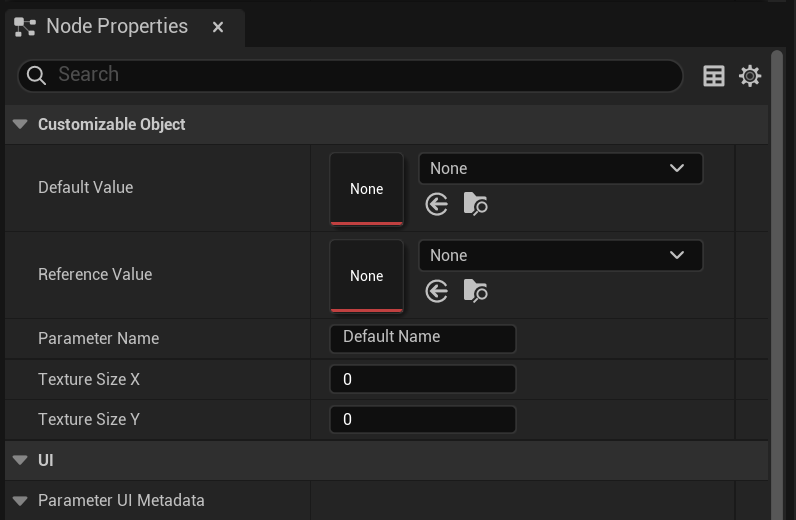Click the Default Value asset thumbnail
The height and width of the screenshot is (520, 796).
[x=367, y=189]
